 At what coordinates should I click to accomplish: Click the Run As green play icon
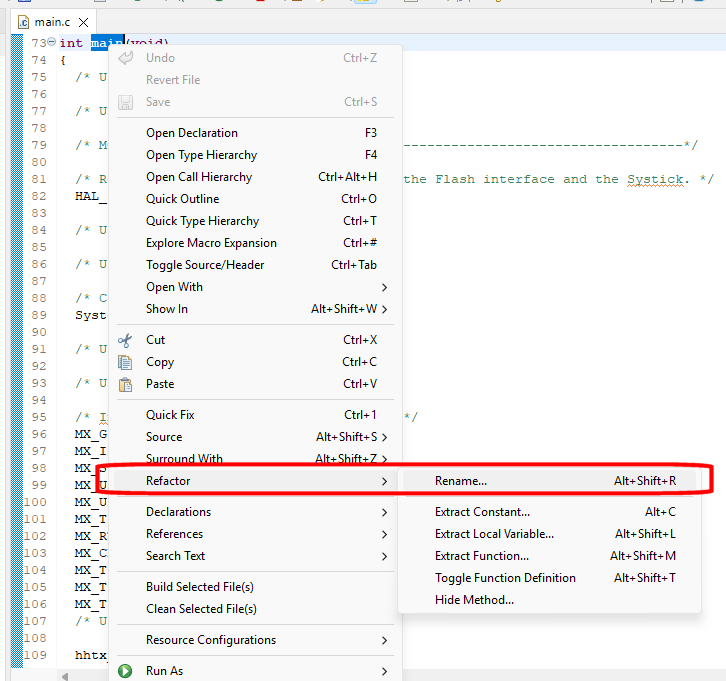[x=126, y=671]
